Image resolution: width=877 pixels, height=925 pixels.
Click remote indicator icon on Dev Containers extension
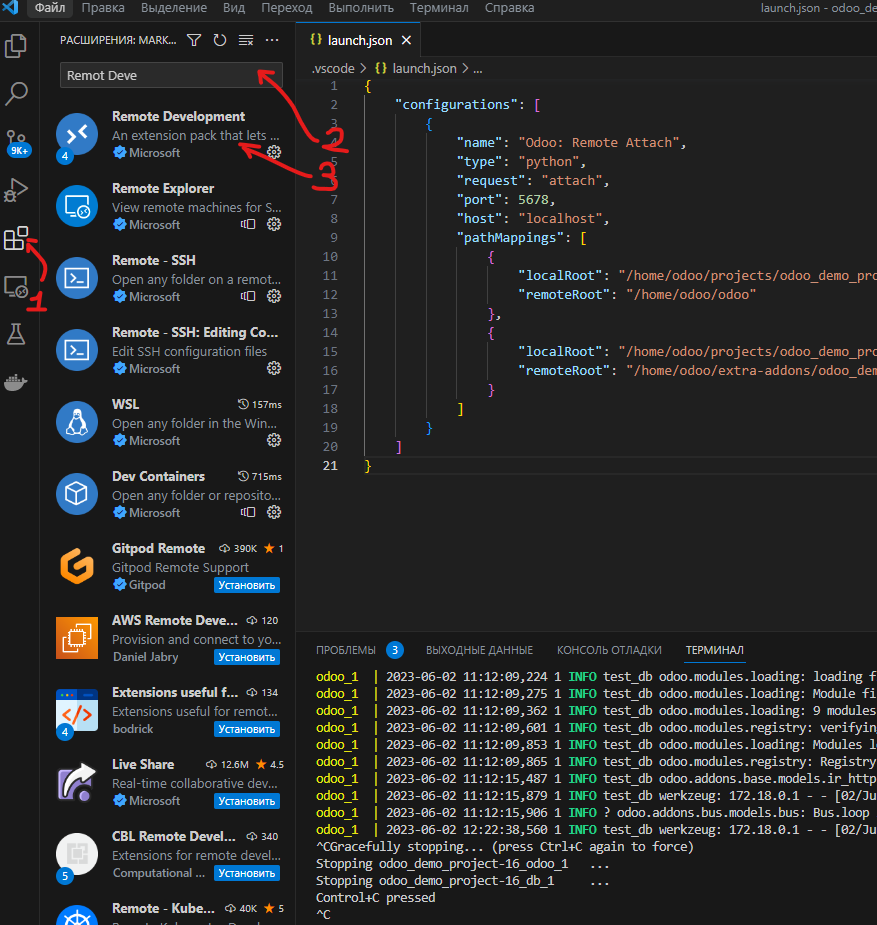click(248, 512)
